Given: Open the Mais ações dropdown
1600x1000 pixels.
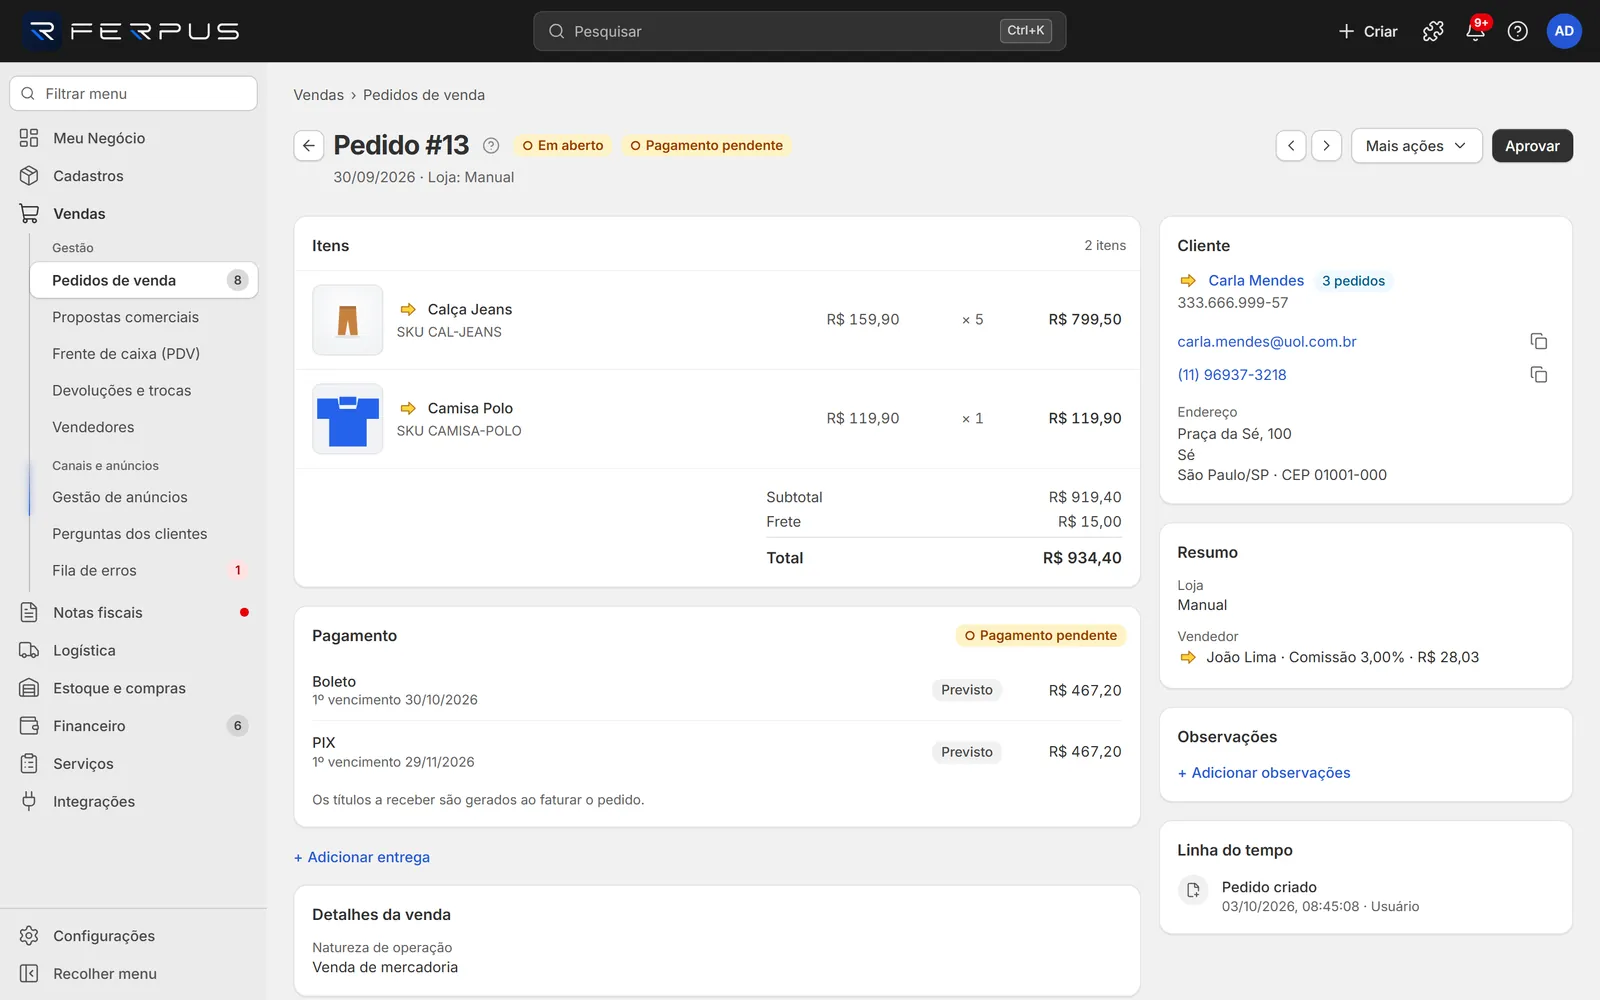Looking at the screenshot, I should coord(1416,146).
